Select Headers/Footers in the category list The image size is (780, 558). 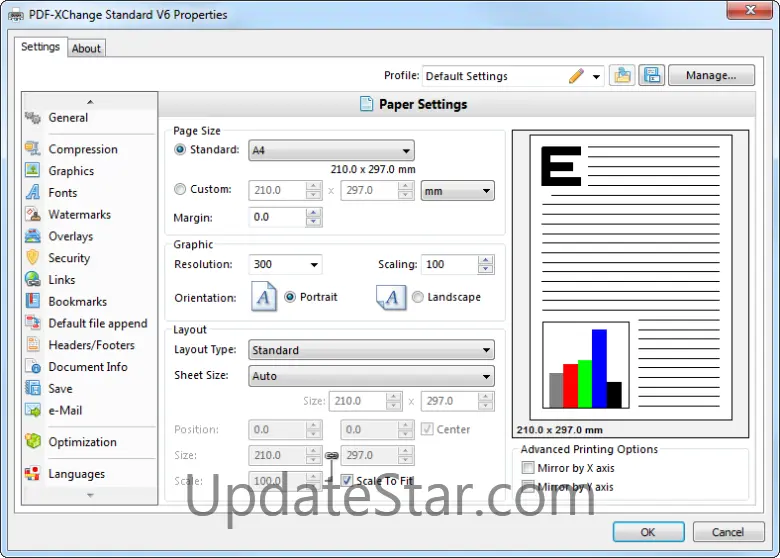click(x=92, y=345)
